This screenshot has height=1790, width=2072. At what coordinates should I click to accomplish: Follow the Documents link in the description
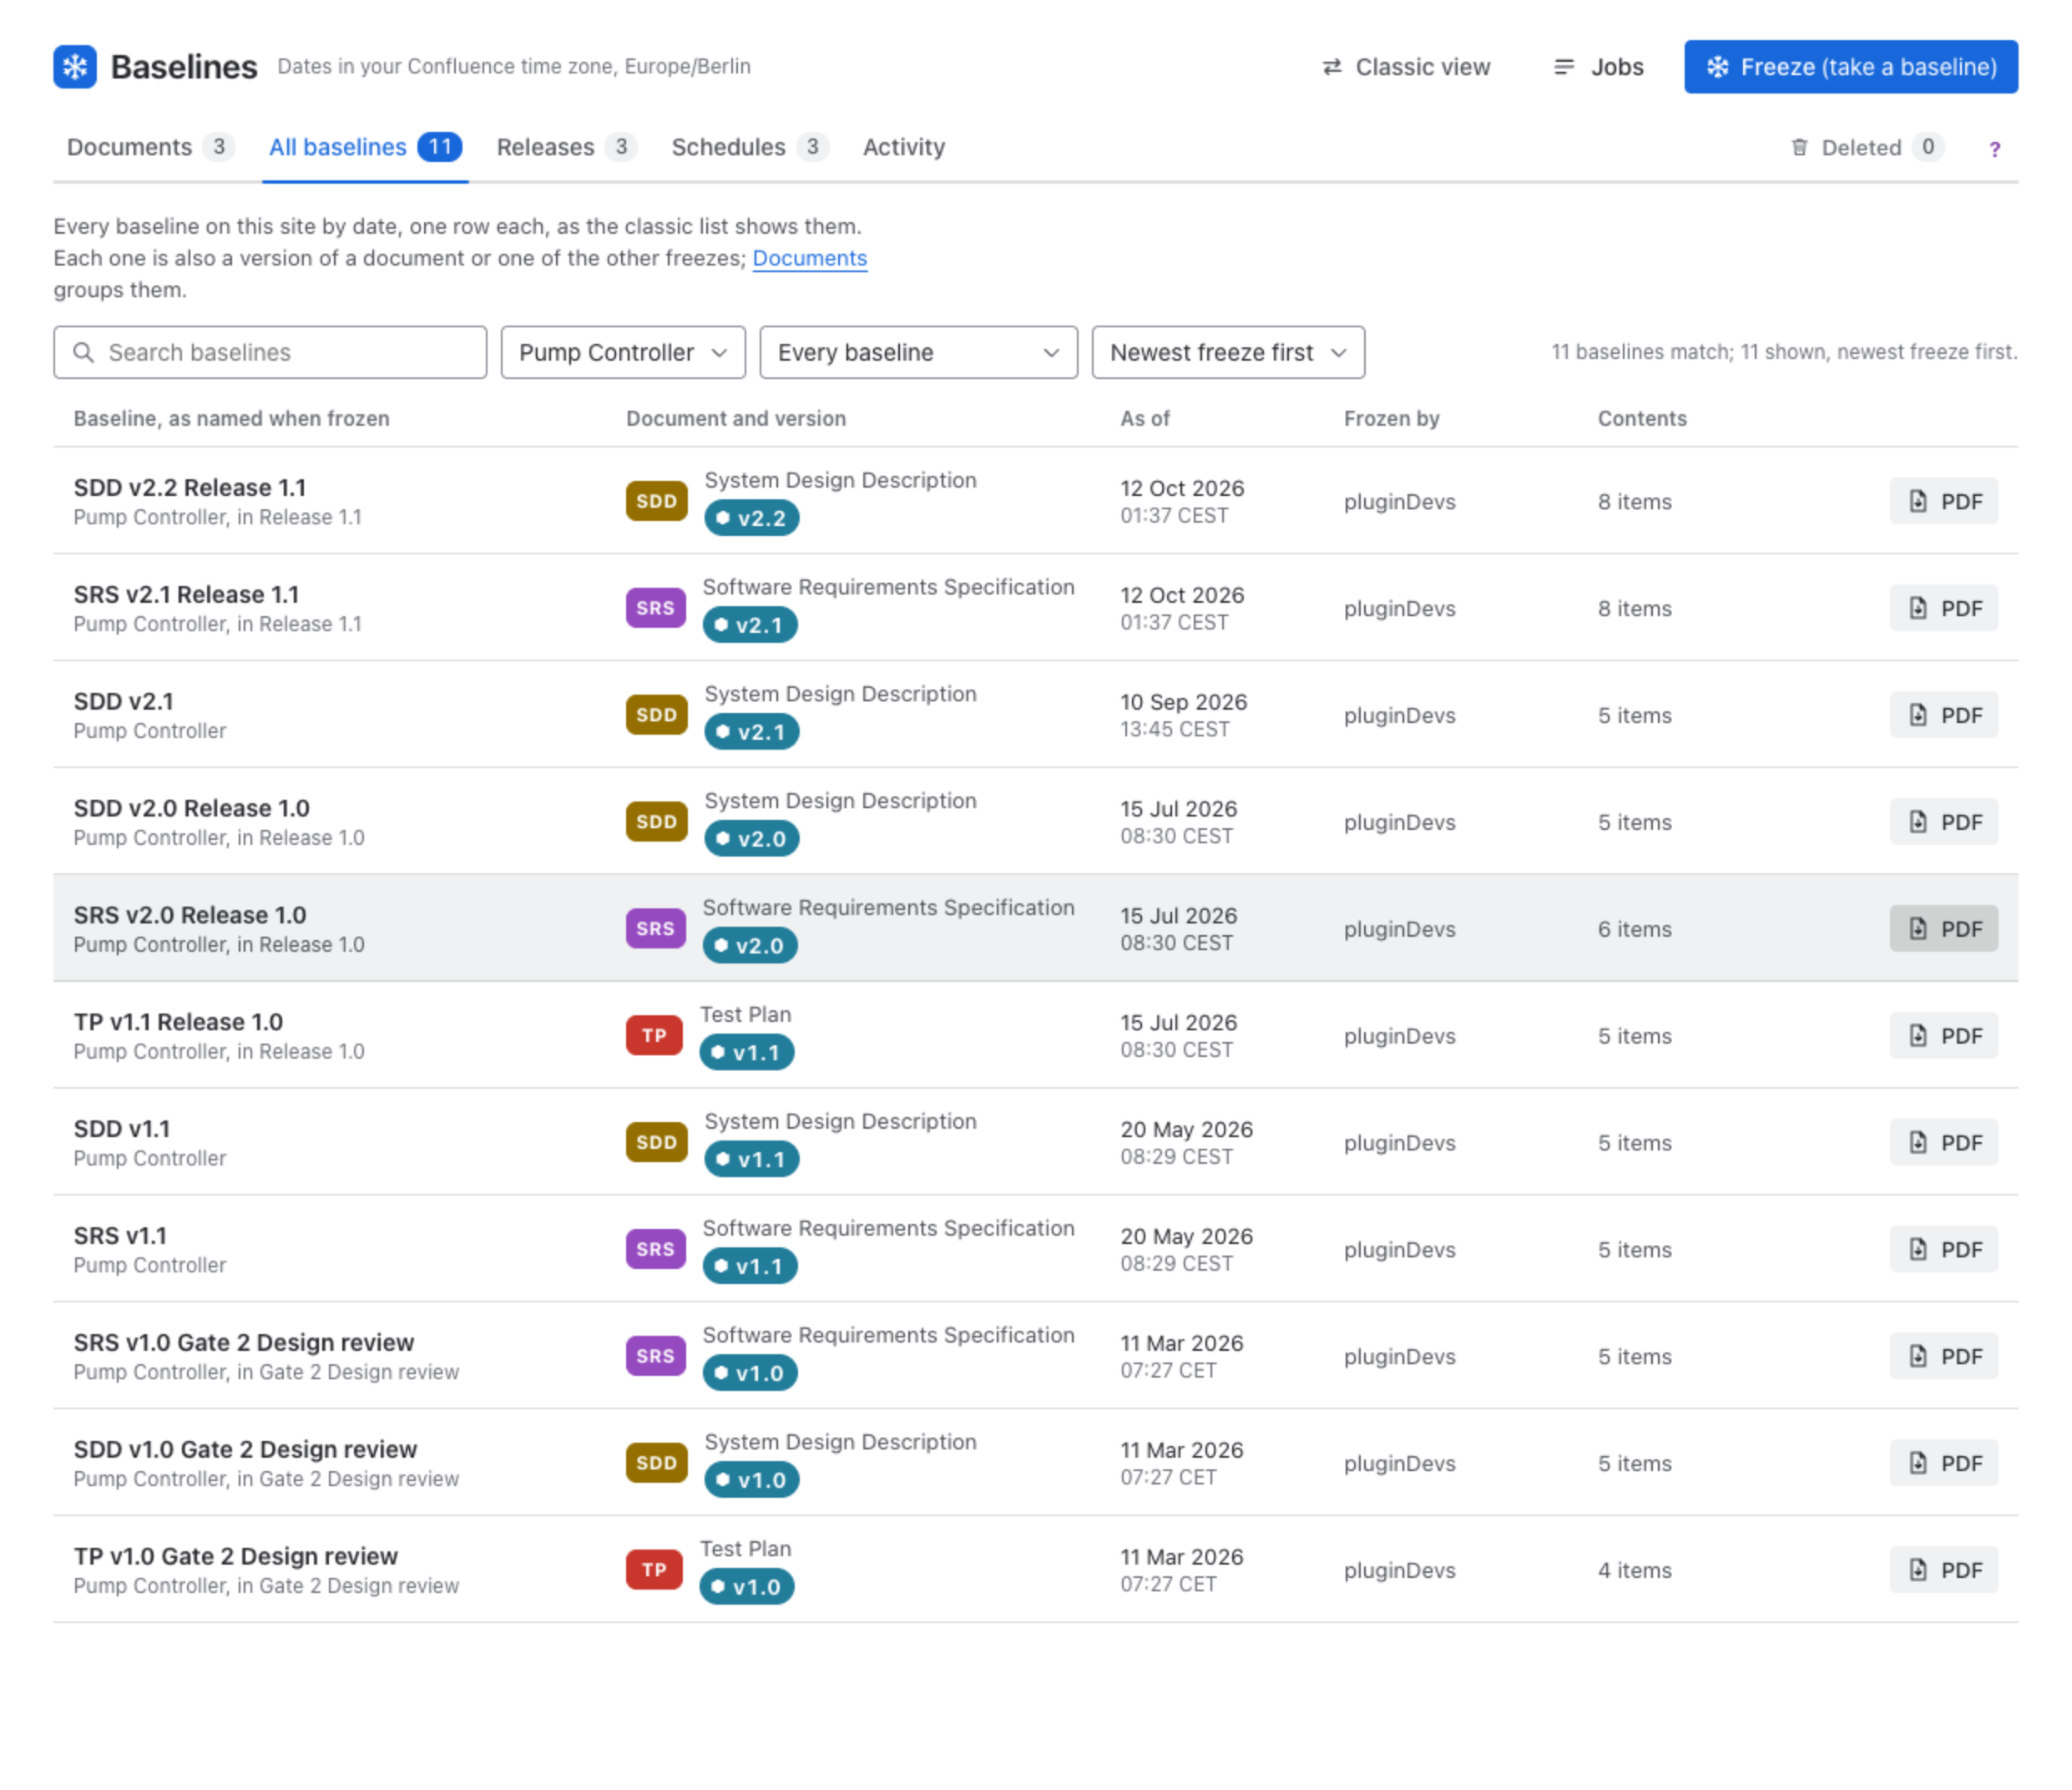point(809,258)
